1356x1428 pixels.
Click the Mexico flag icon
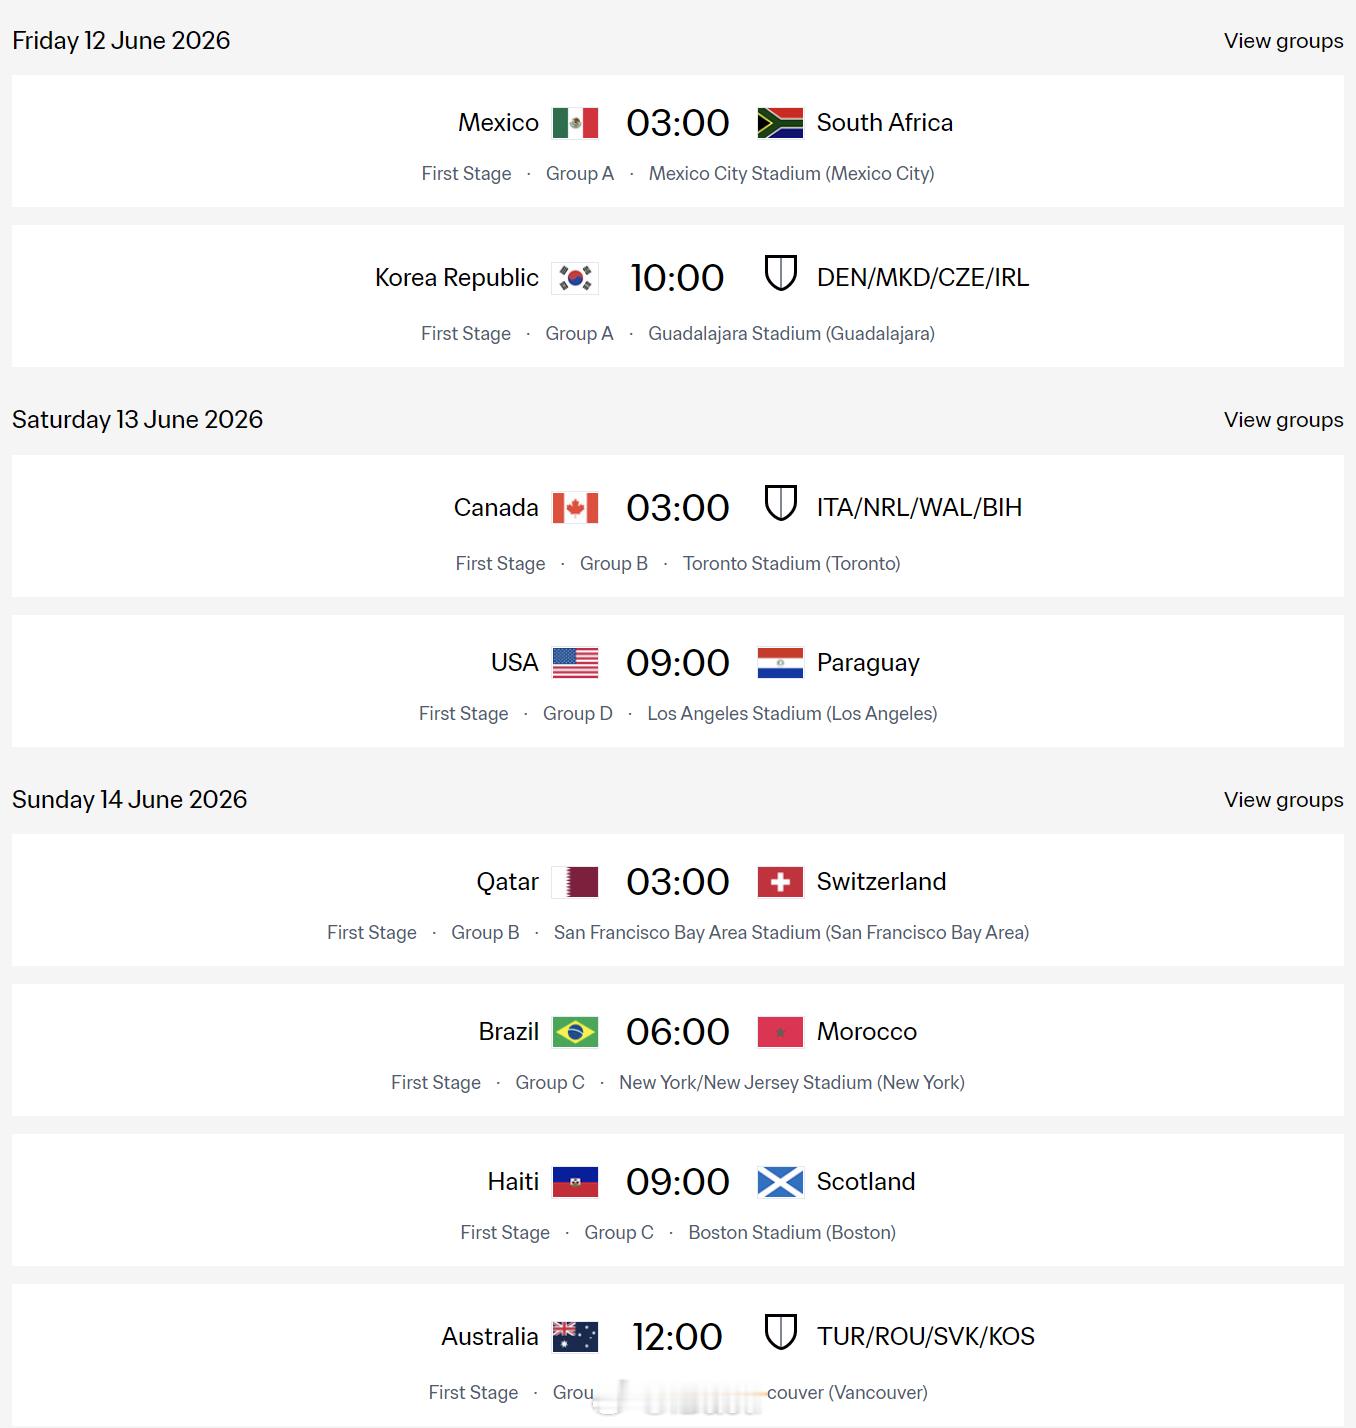click(x=575, y=123)
